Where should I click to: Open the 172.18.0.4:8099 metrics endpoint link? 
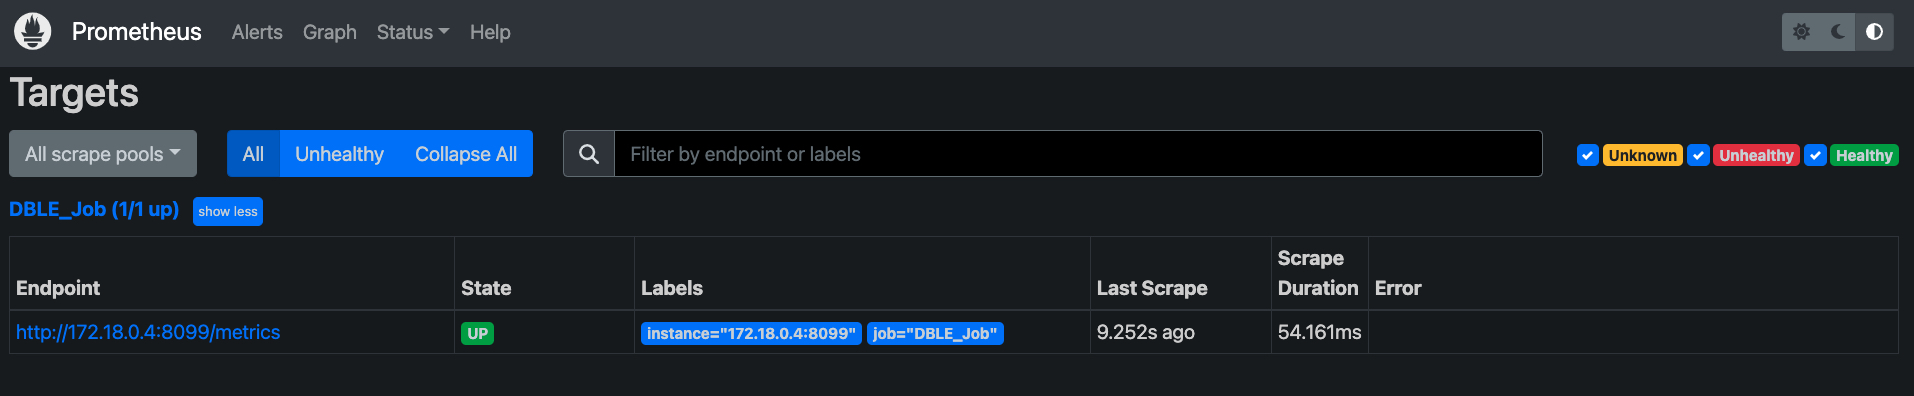148,332
